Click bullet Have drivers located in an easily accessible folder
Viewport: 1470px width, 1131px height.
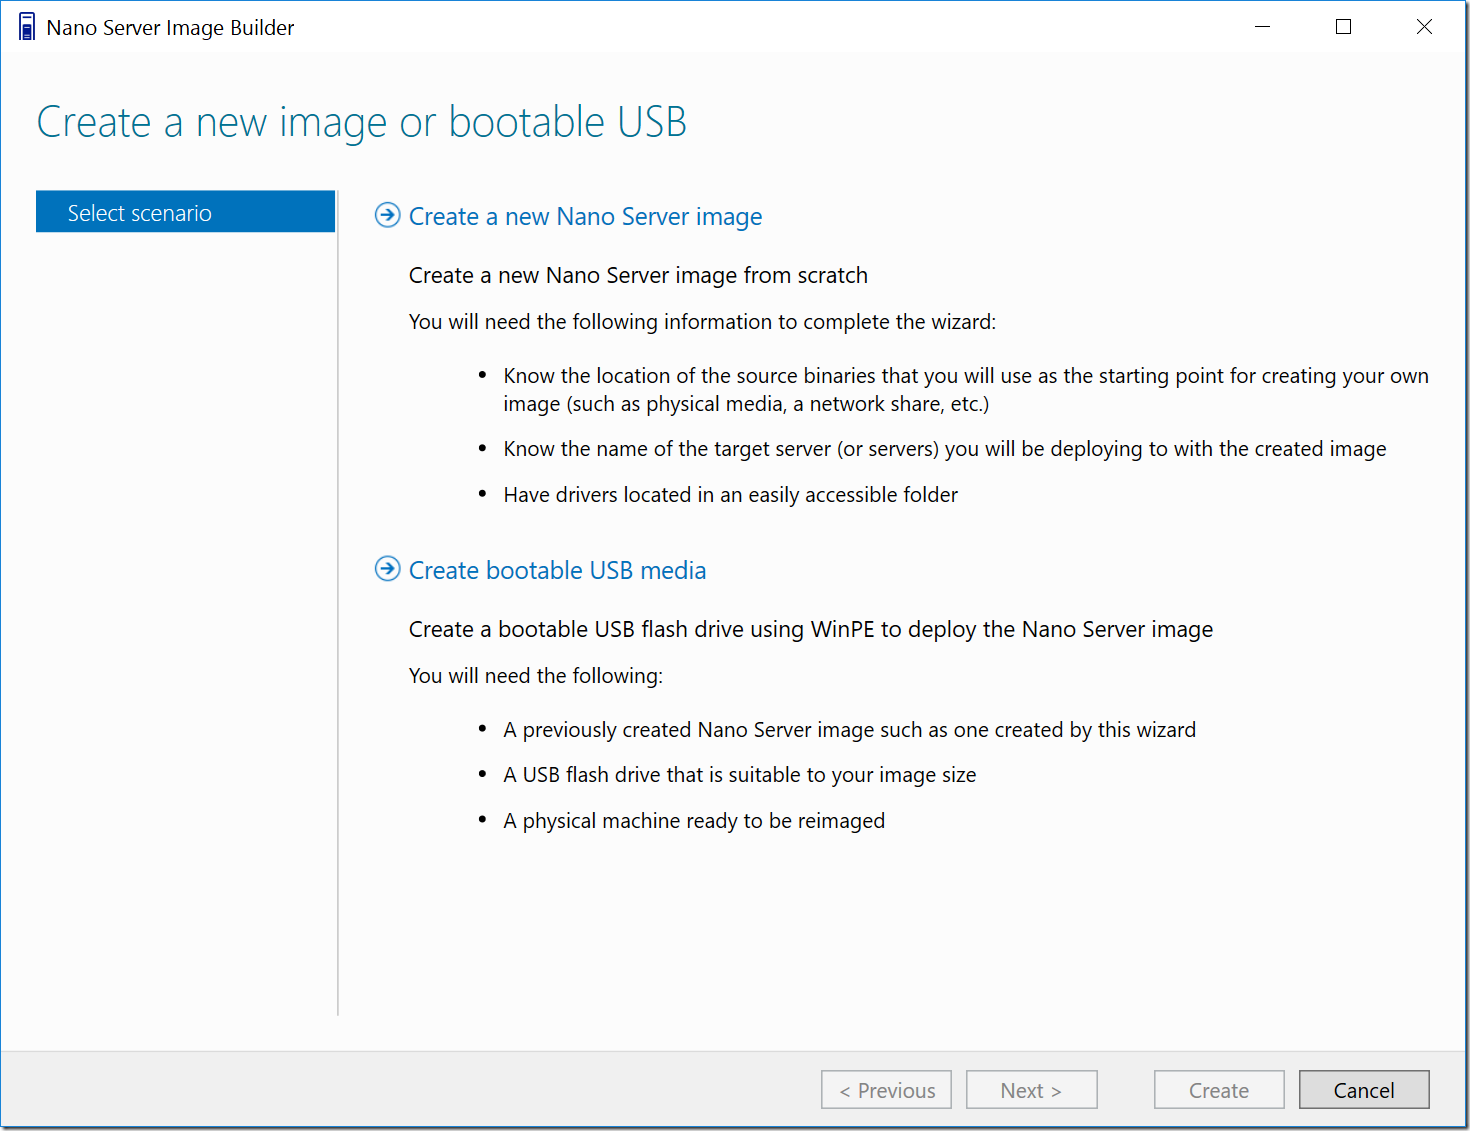pos(730,495)
